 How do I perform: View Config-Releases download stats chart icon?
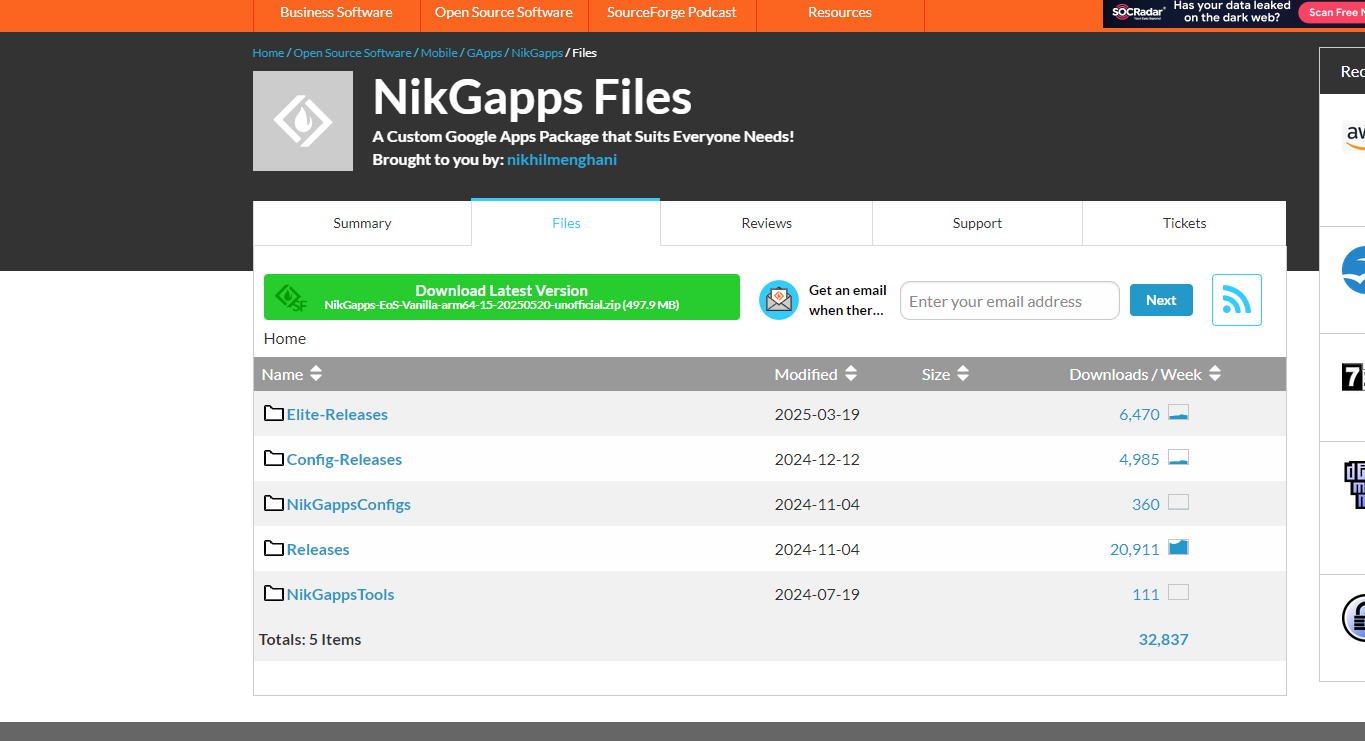(1178, 458)
